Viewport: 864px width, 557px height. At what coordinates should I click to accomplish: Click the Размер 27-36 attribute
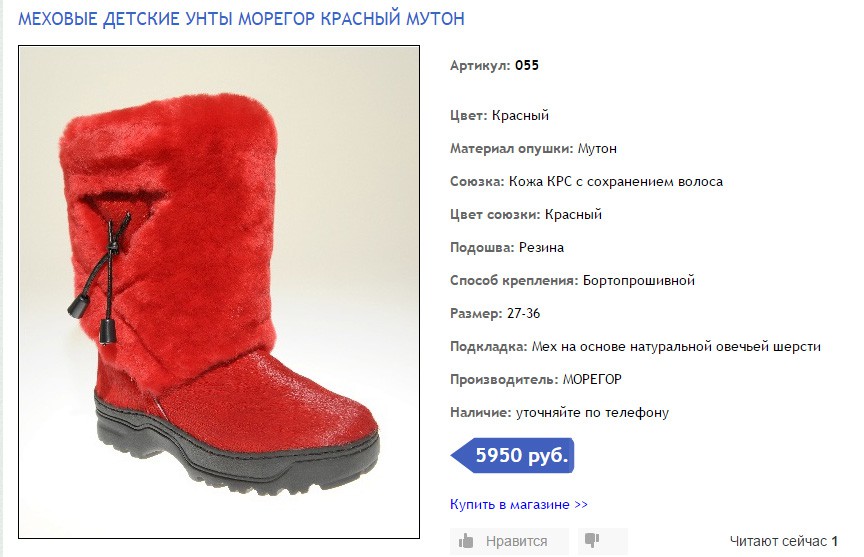coord(495,313)
